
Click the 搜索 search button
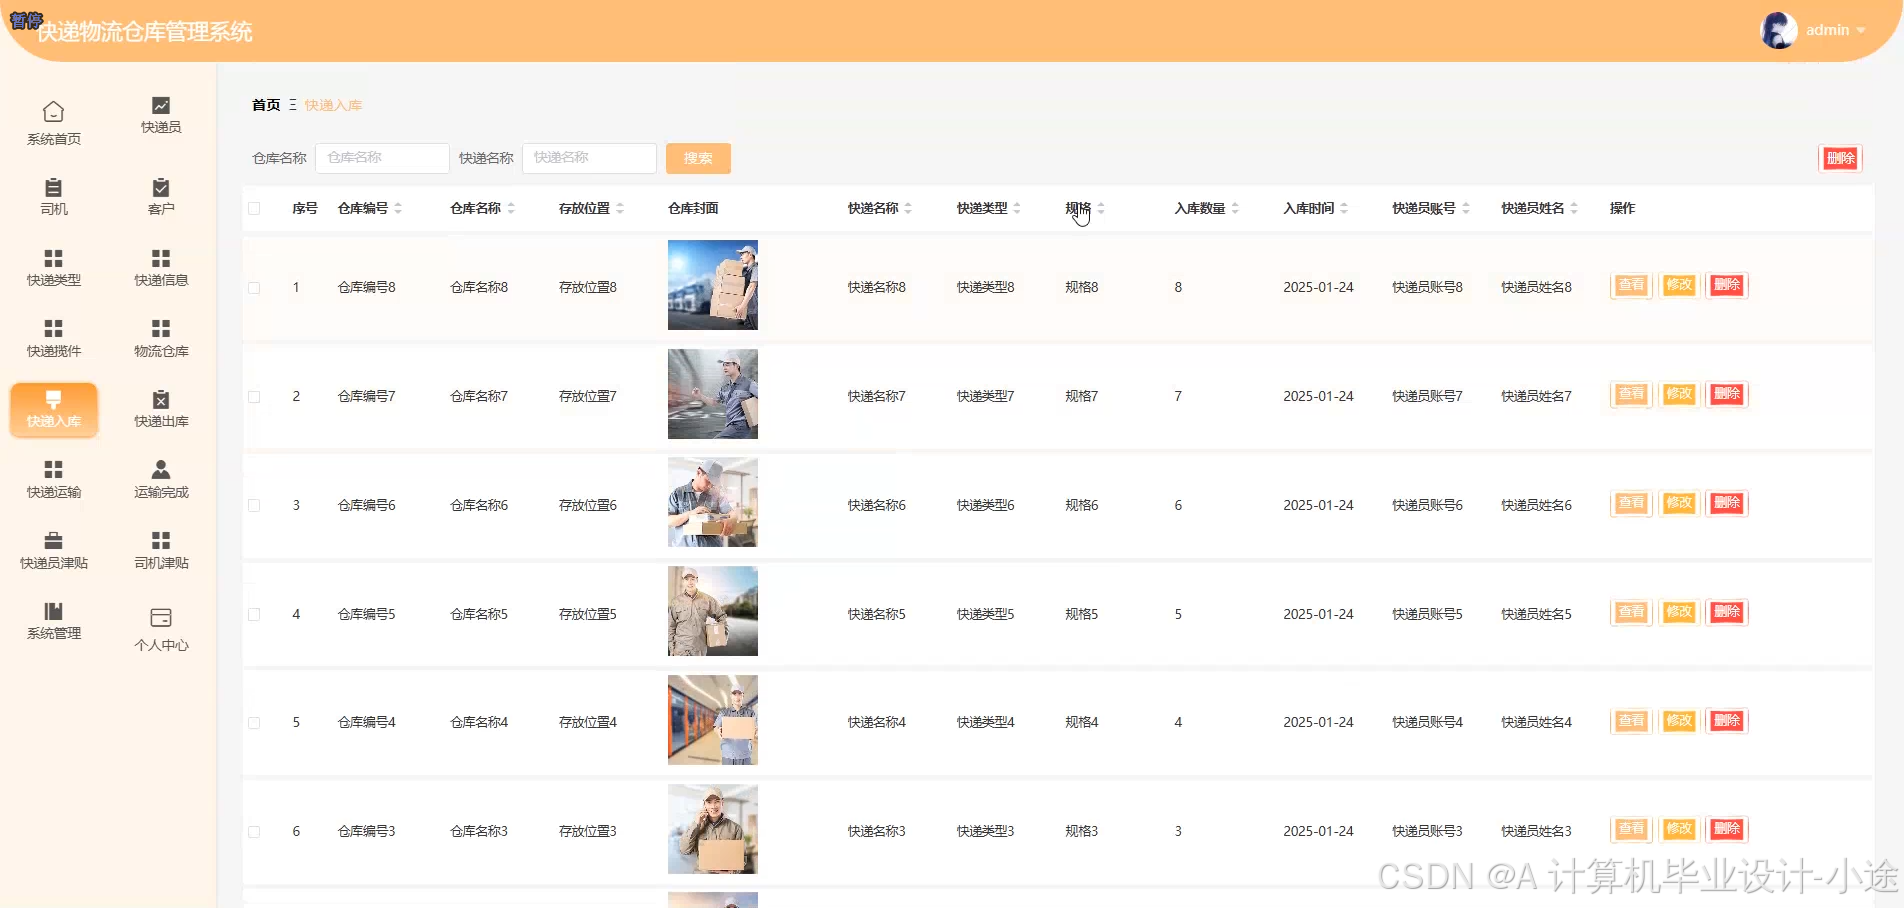pyautogui.click(x=697, y=158)
